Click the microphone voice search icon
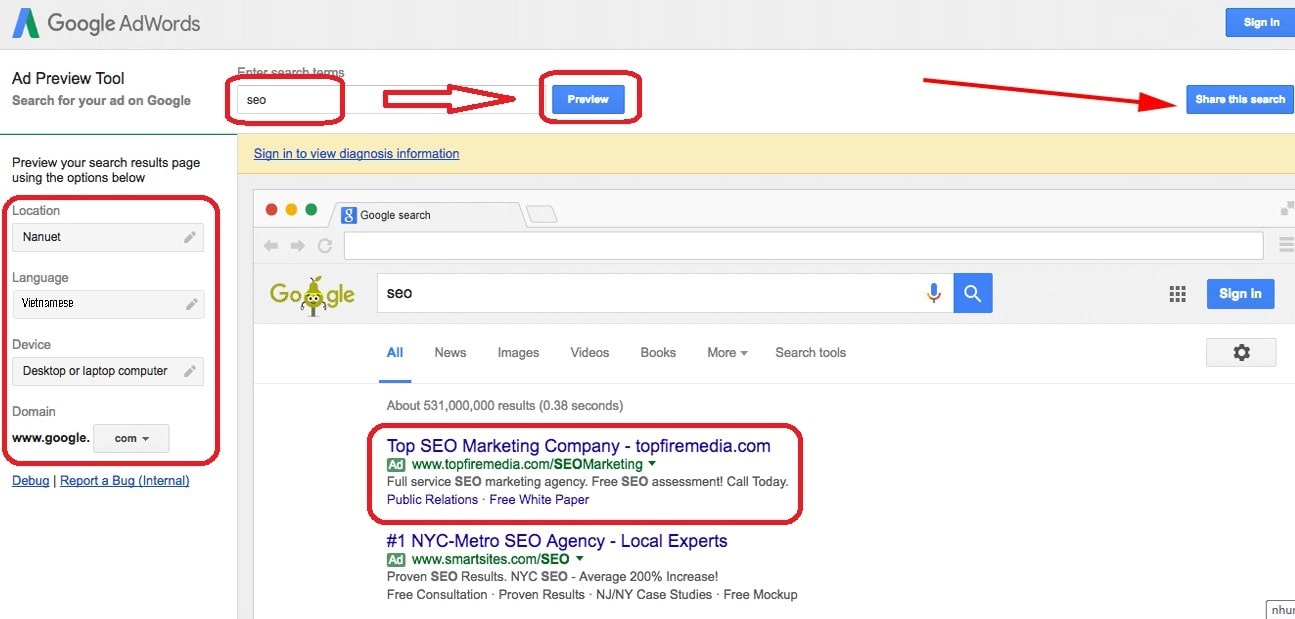Screen dimensions: 1295x619 tap(934, 293)
